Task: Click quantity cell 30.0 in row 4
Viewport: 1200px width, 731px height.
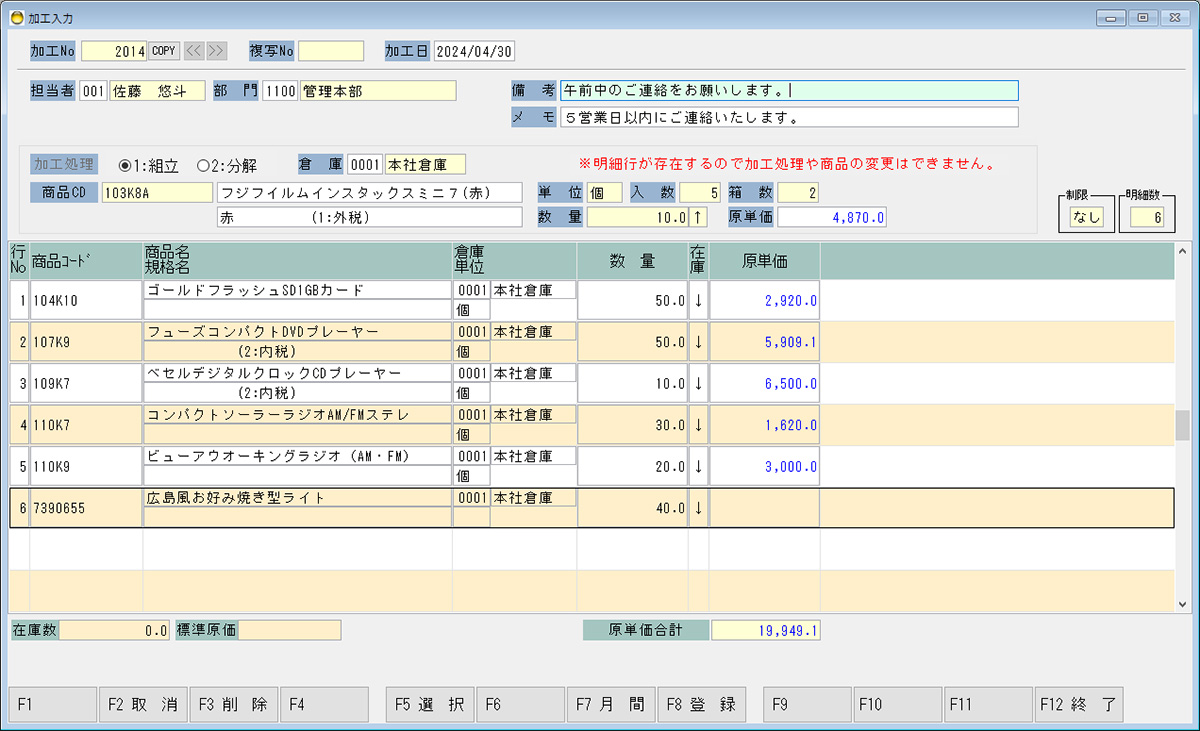Action: coord(632,425)
